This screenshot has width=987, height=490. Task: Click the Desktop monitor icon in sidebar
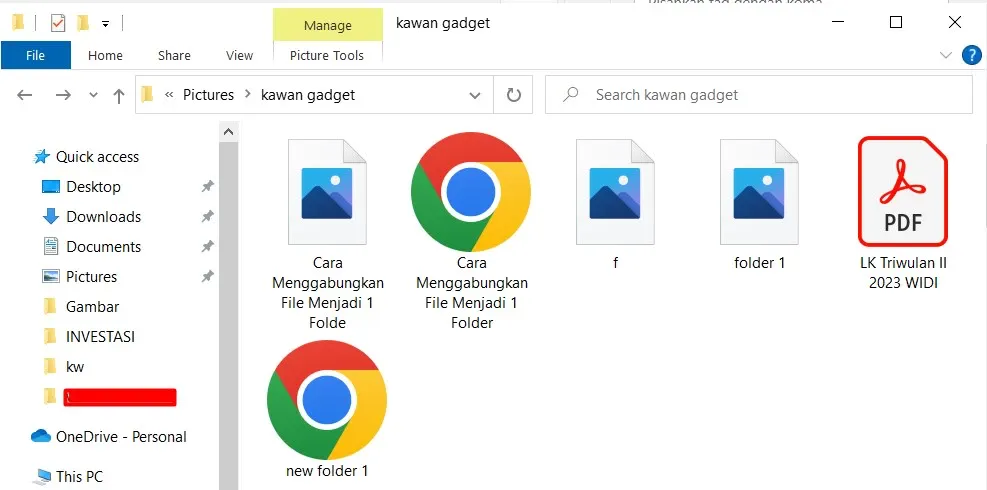[x=50, y=187]
